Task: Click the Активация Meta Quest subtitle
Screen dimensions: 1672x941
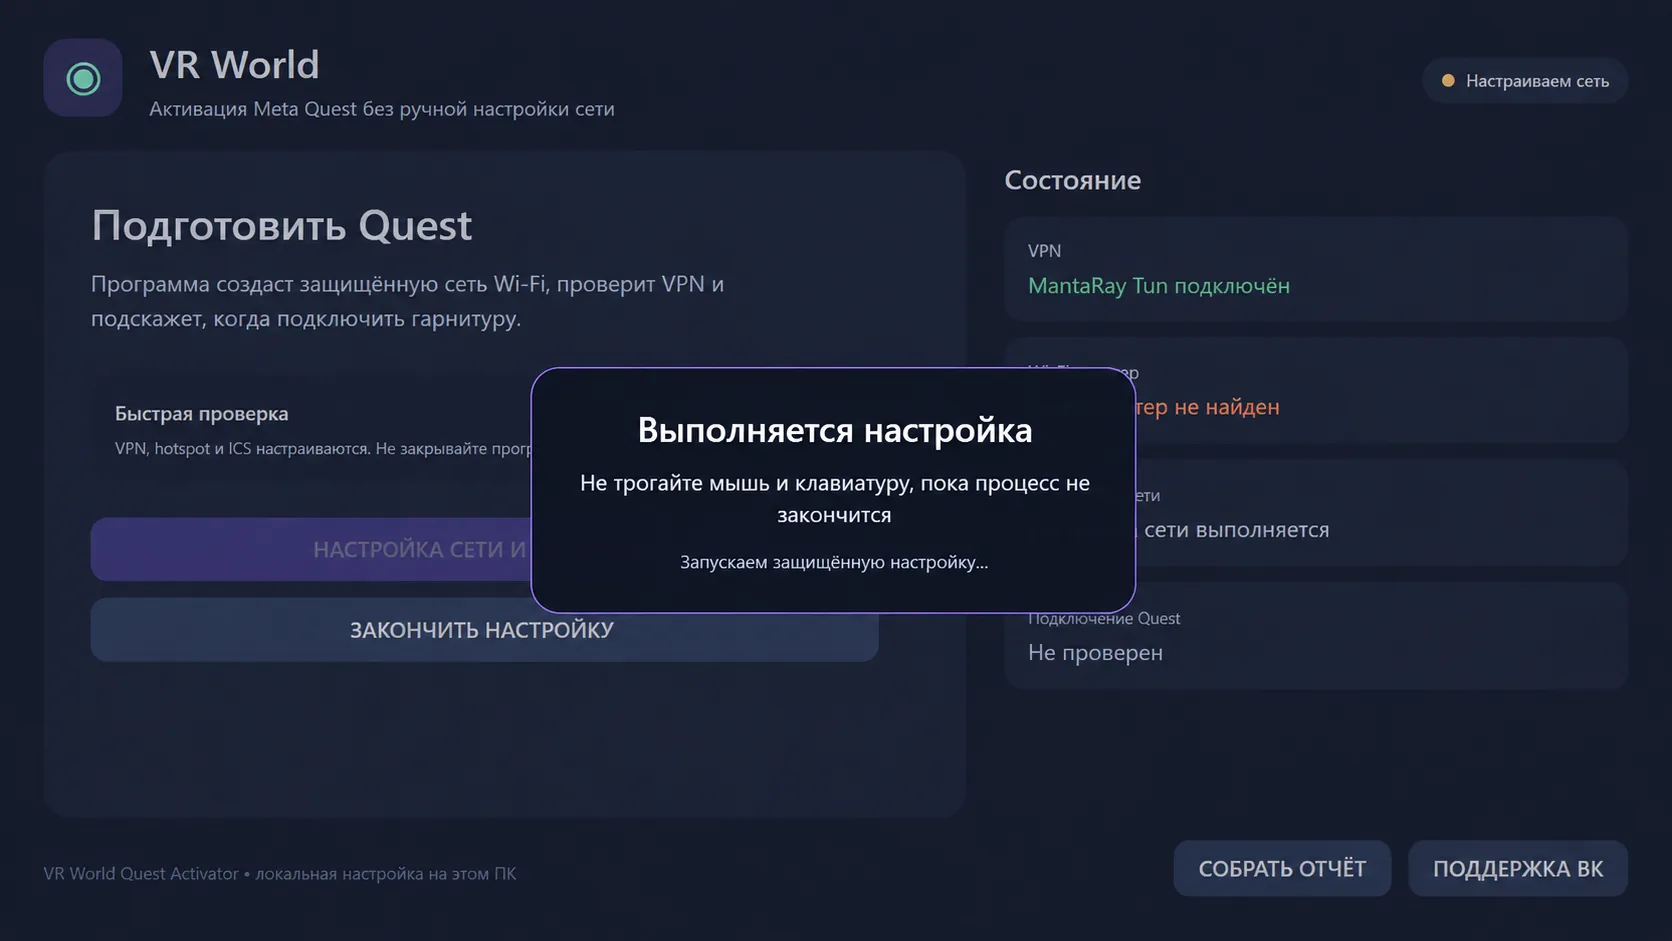Action: point(382,109)
